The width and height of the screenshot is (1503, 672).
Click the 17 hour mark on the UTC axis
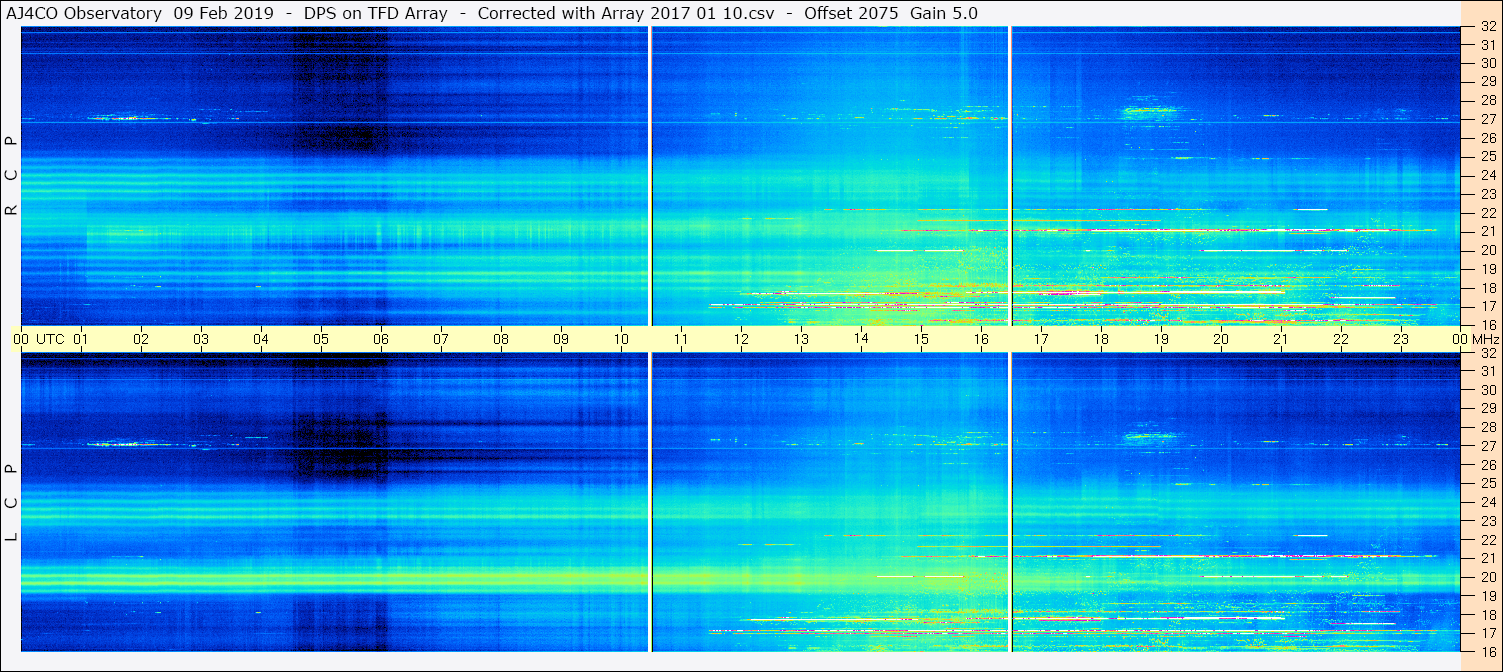[x=1041, y=339]
